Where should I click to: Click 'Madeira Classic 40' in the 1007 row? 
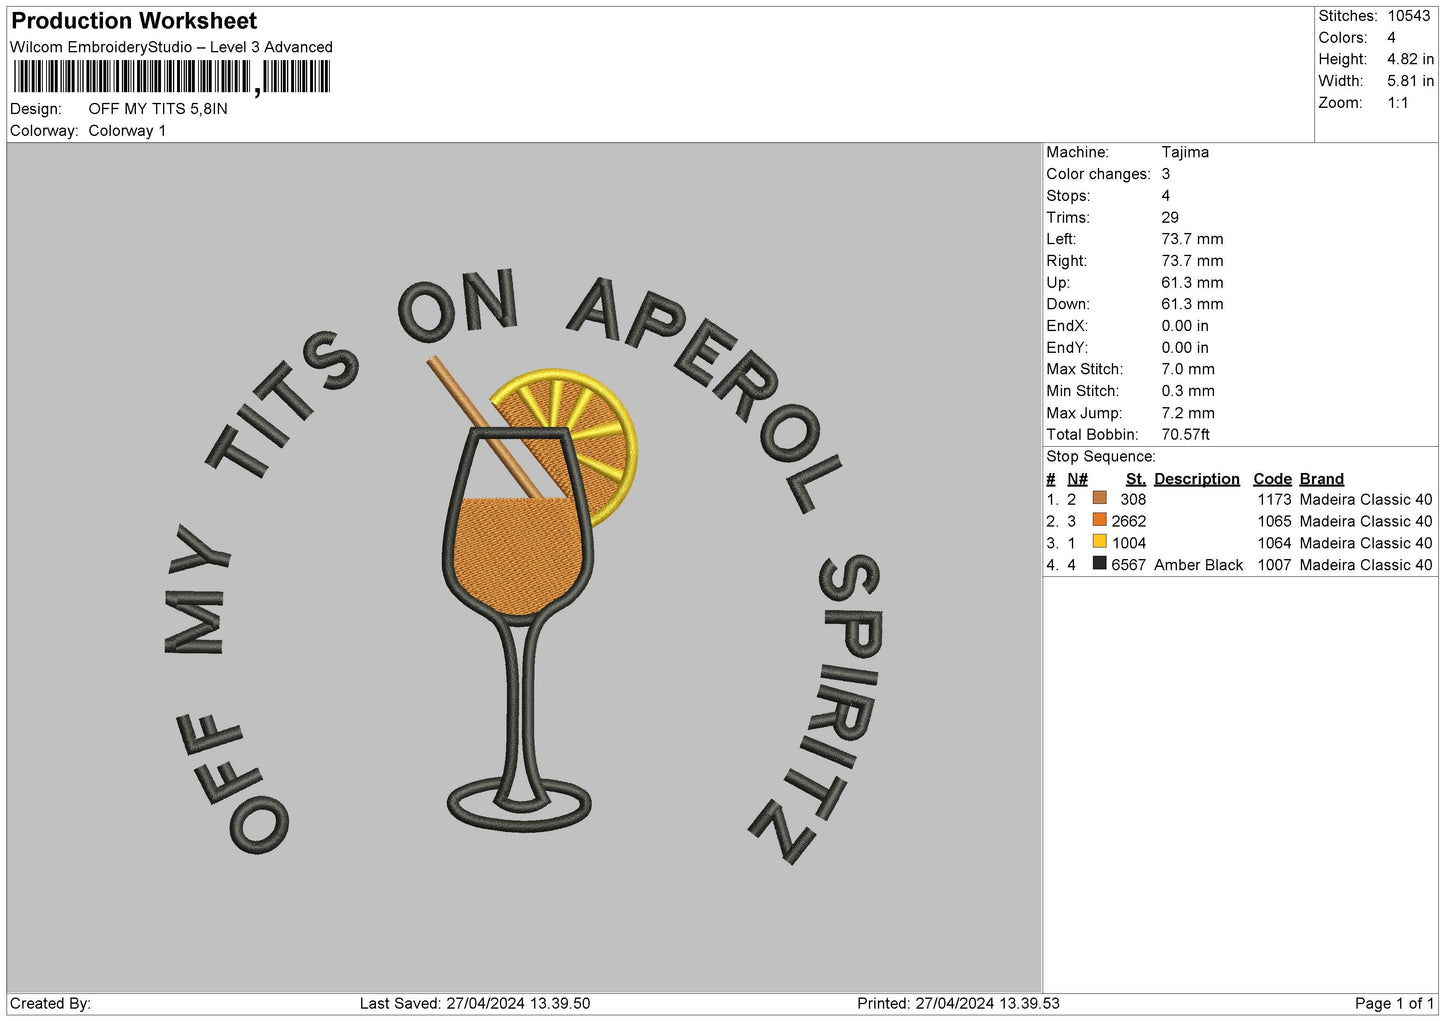click(x=1365, y=565)
